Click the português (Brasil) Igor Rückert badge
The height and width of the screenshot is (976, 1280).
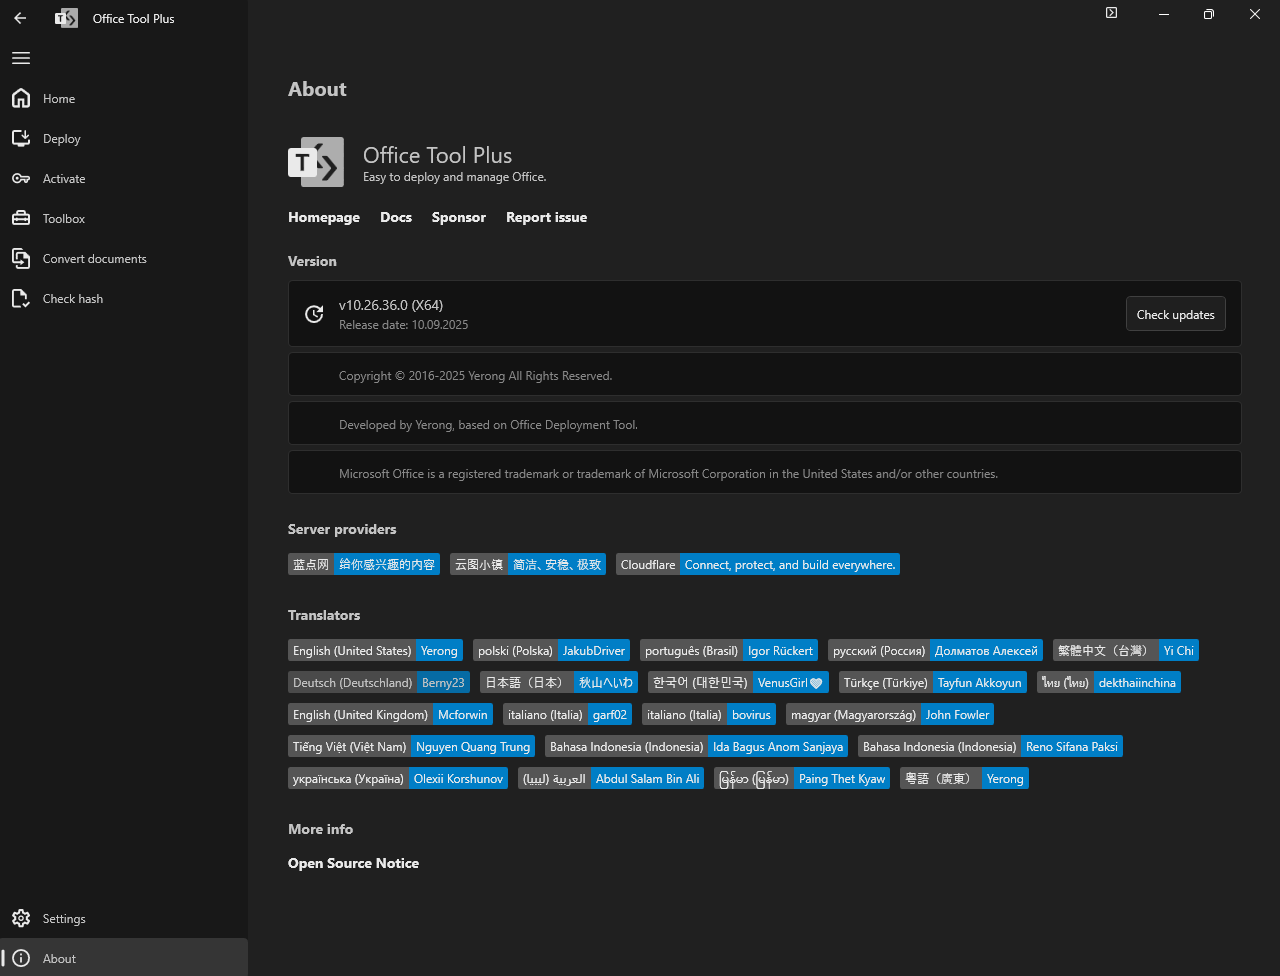(729, 651)
